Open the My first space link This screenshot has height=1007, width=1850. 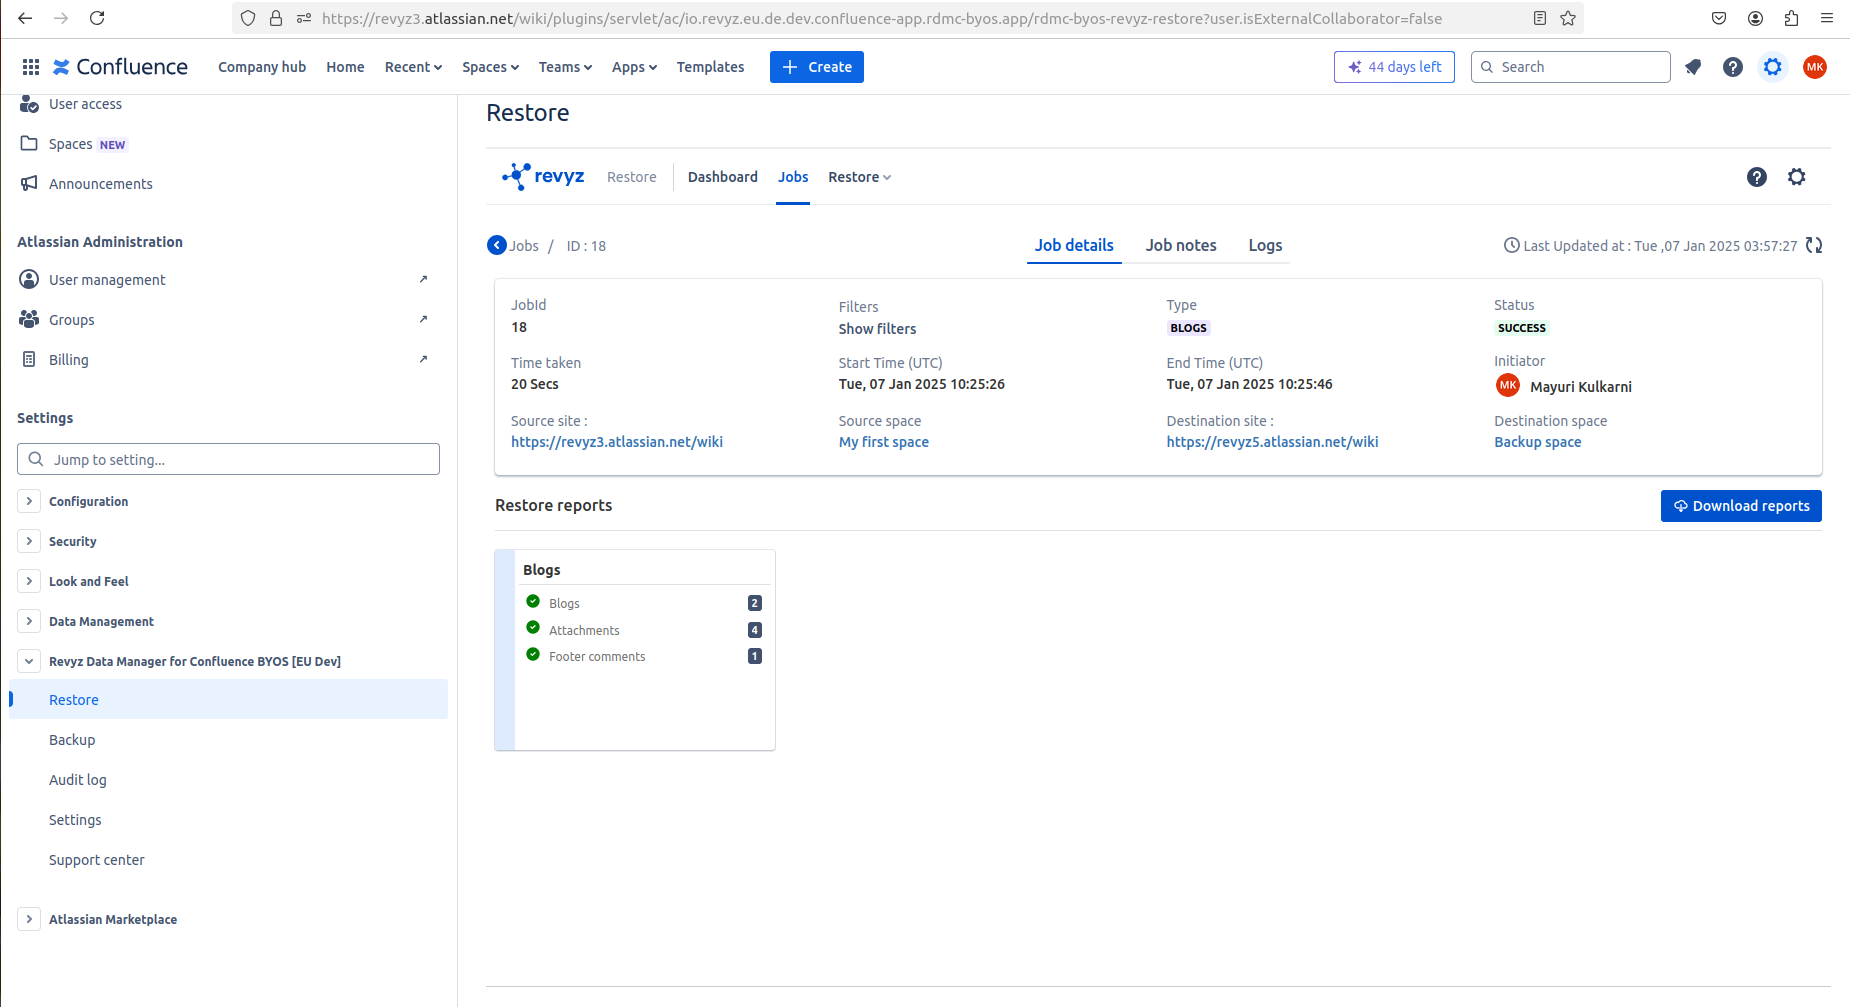click(884, 442)
